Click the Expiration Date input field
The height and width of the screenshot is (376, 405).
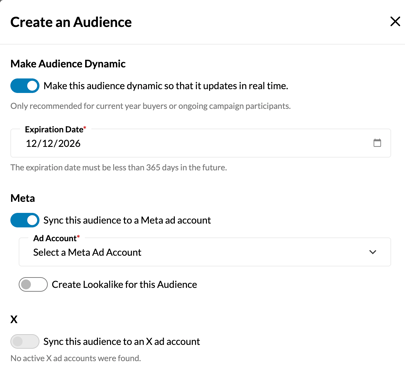click(x=201, y=143)
